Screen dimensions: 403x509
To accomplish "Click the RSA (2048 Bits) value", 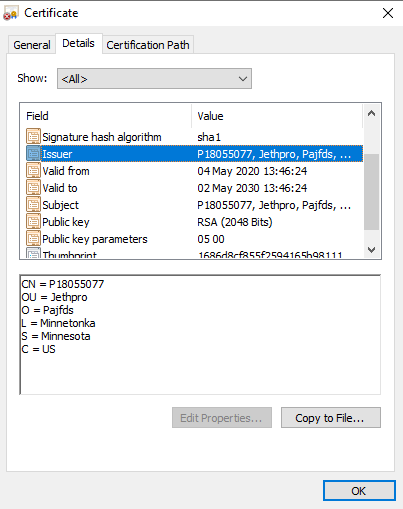I will 235,222.
